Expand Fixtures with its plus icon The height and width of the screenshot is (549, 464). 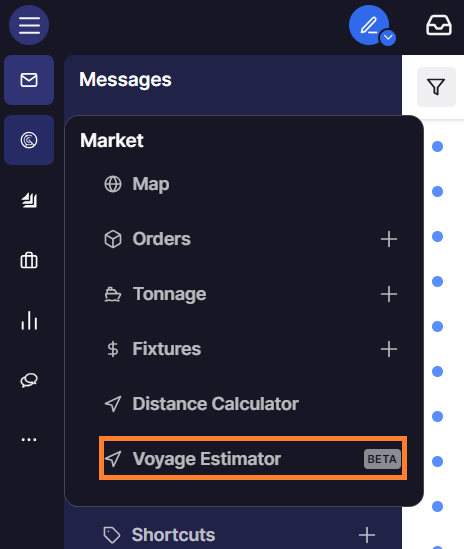point(389,349)
